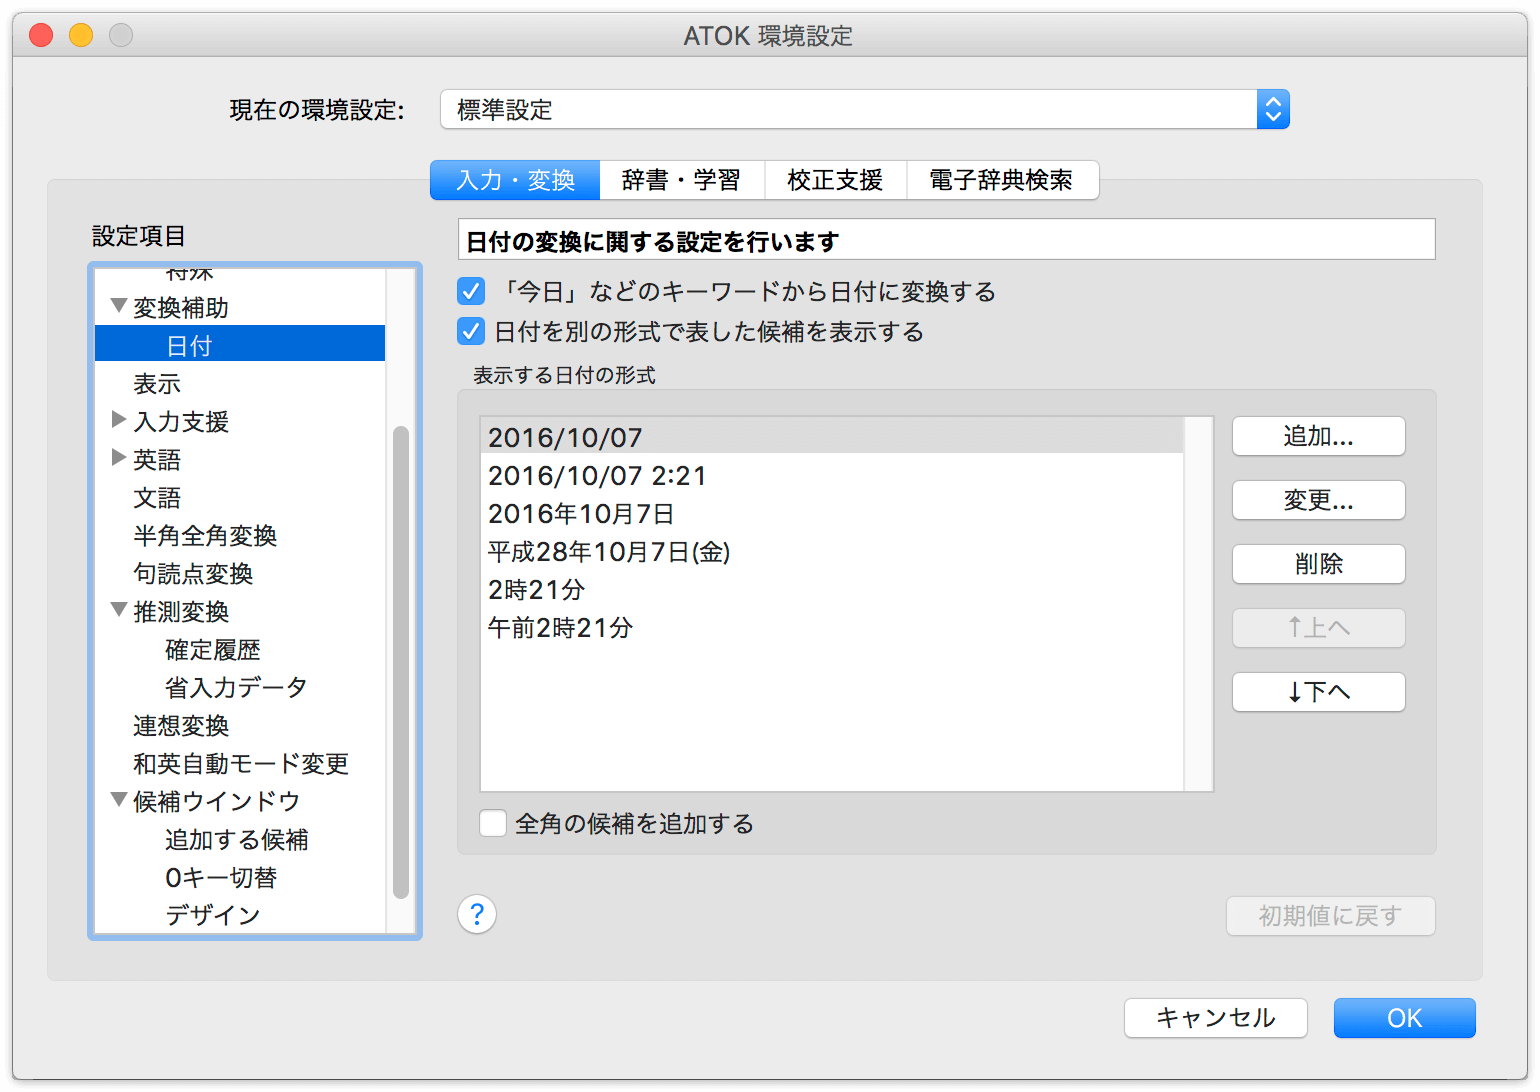Screen dimensions: 1540x1092
Task: Click the キャンセル button
Action: pyautogui.click(x=1216, y=1018)
